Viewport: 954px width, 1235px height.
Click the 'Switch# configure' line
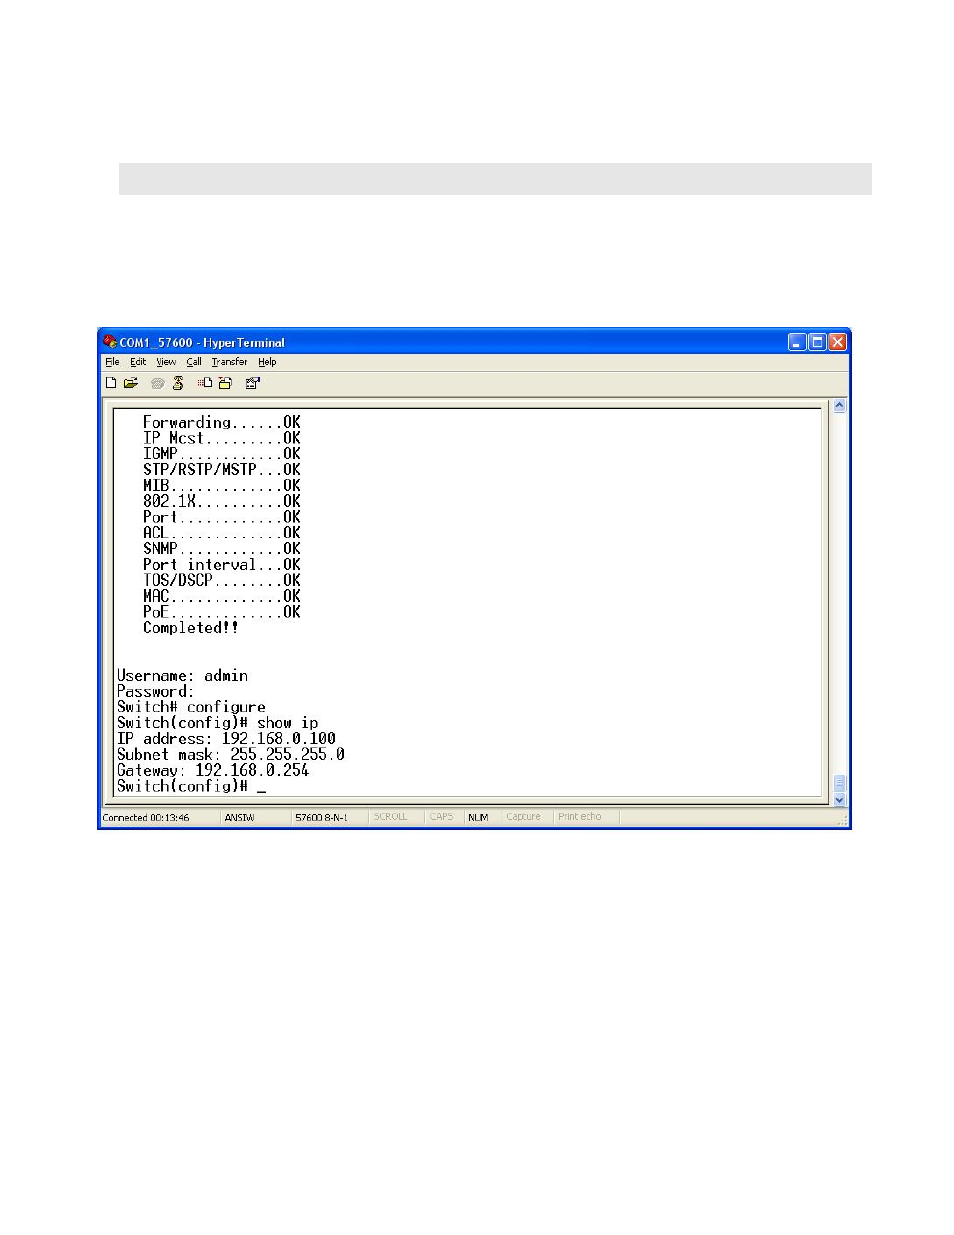point(191,707)
